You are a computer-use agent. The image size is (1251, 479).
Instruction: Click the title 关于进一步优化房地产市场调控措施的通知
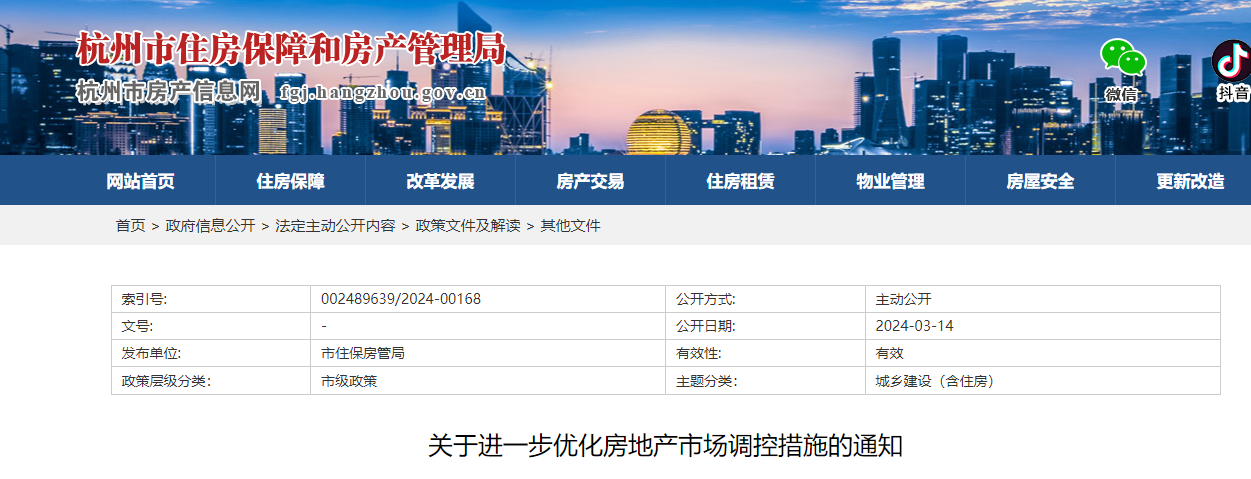click(665, 445)
